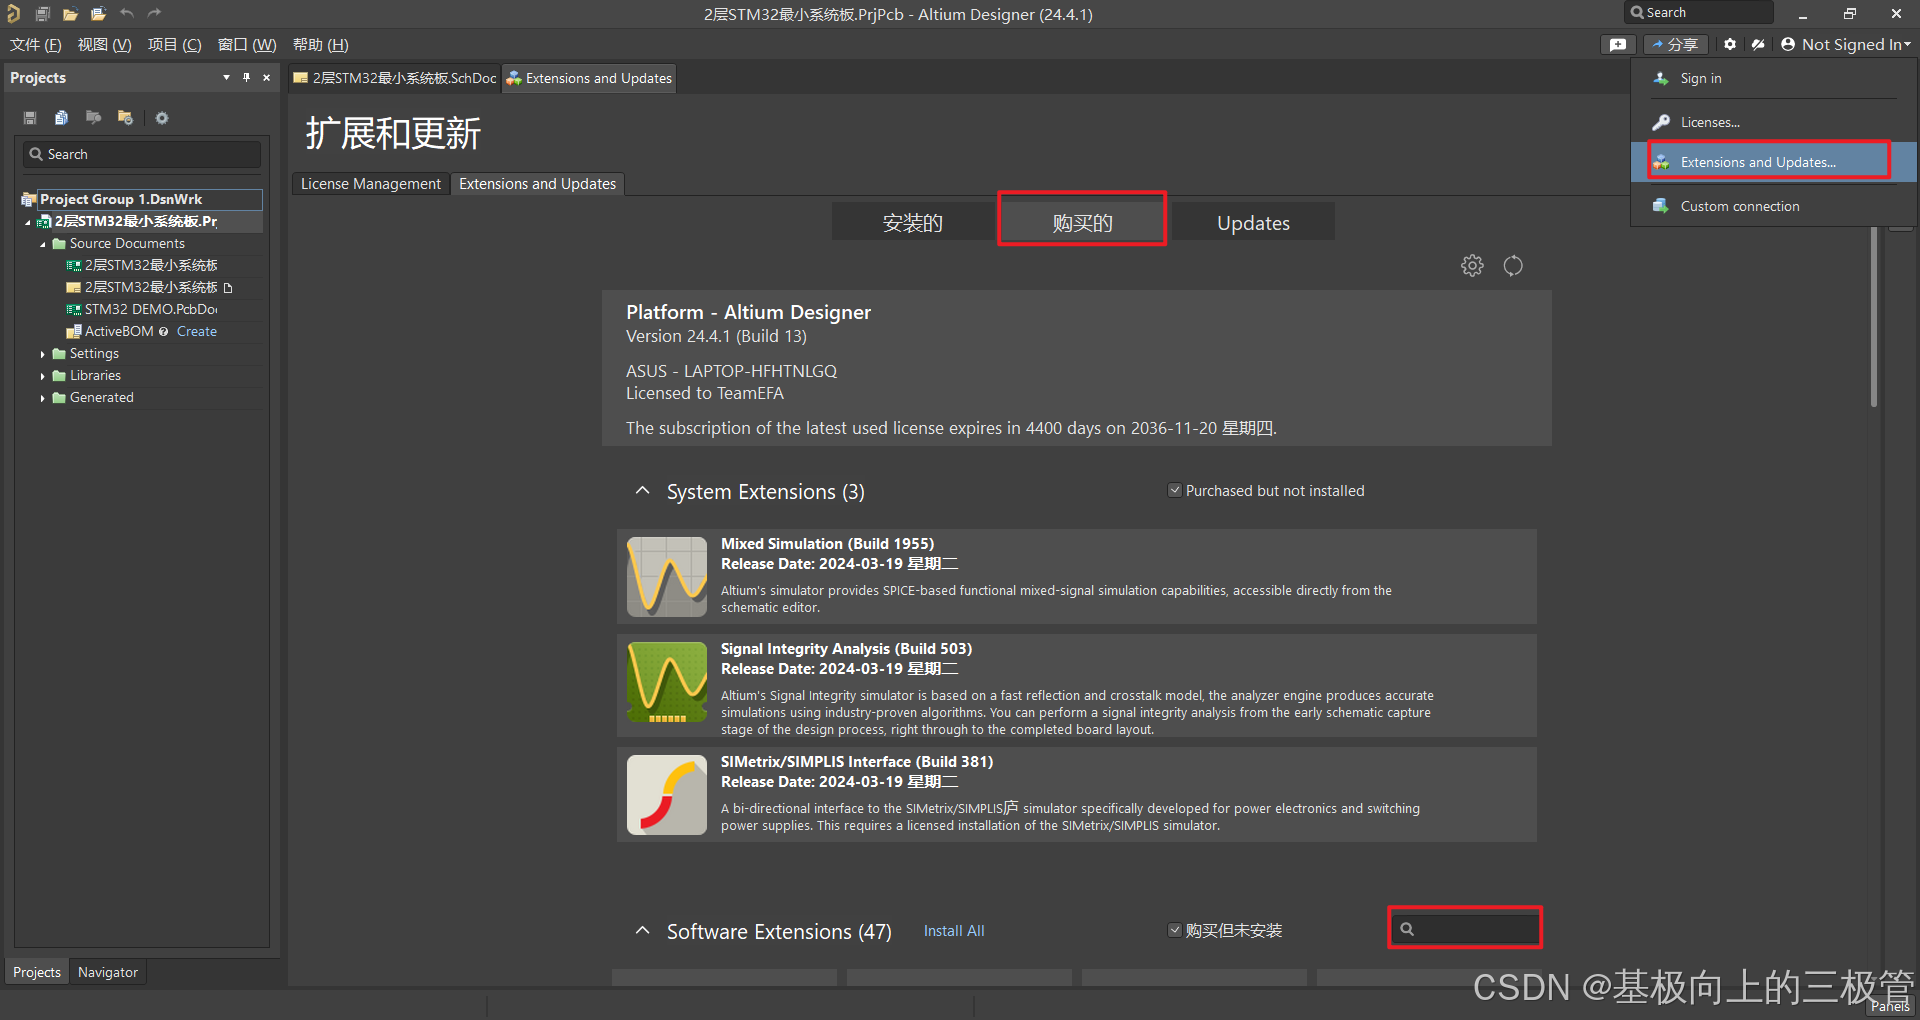Click the Redo arrow icon
Screen dimensions: 1920x1020
click(154, 14)
